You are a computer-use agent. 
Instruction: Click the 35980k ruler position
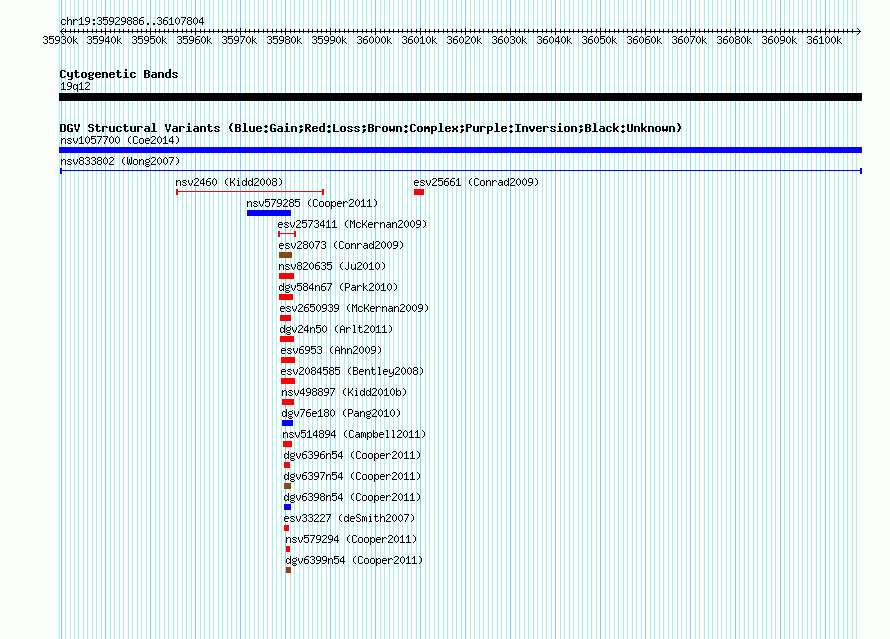[x=284, y=40]
